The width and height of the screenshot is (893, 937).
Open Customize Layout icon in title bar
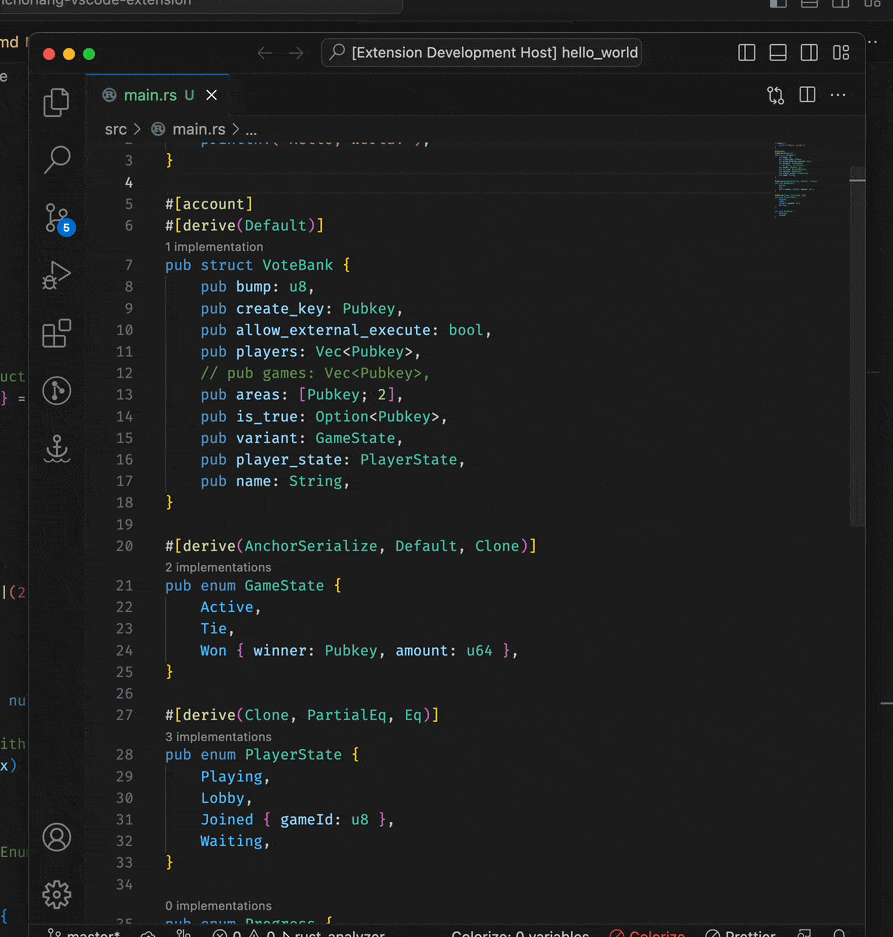pos(841,53)
